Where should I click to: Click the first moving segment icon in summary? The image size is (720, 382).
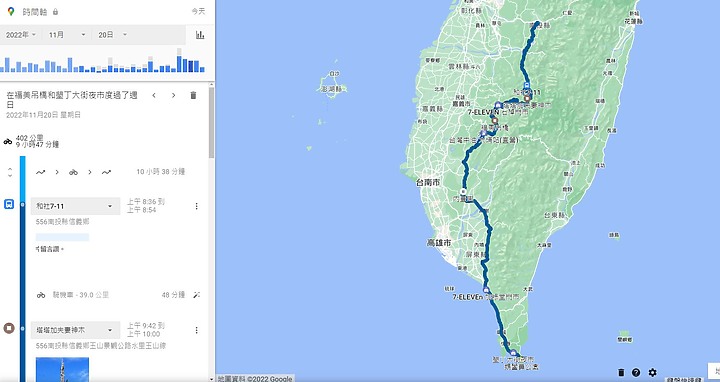[x=41, y=172]
